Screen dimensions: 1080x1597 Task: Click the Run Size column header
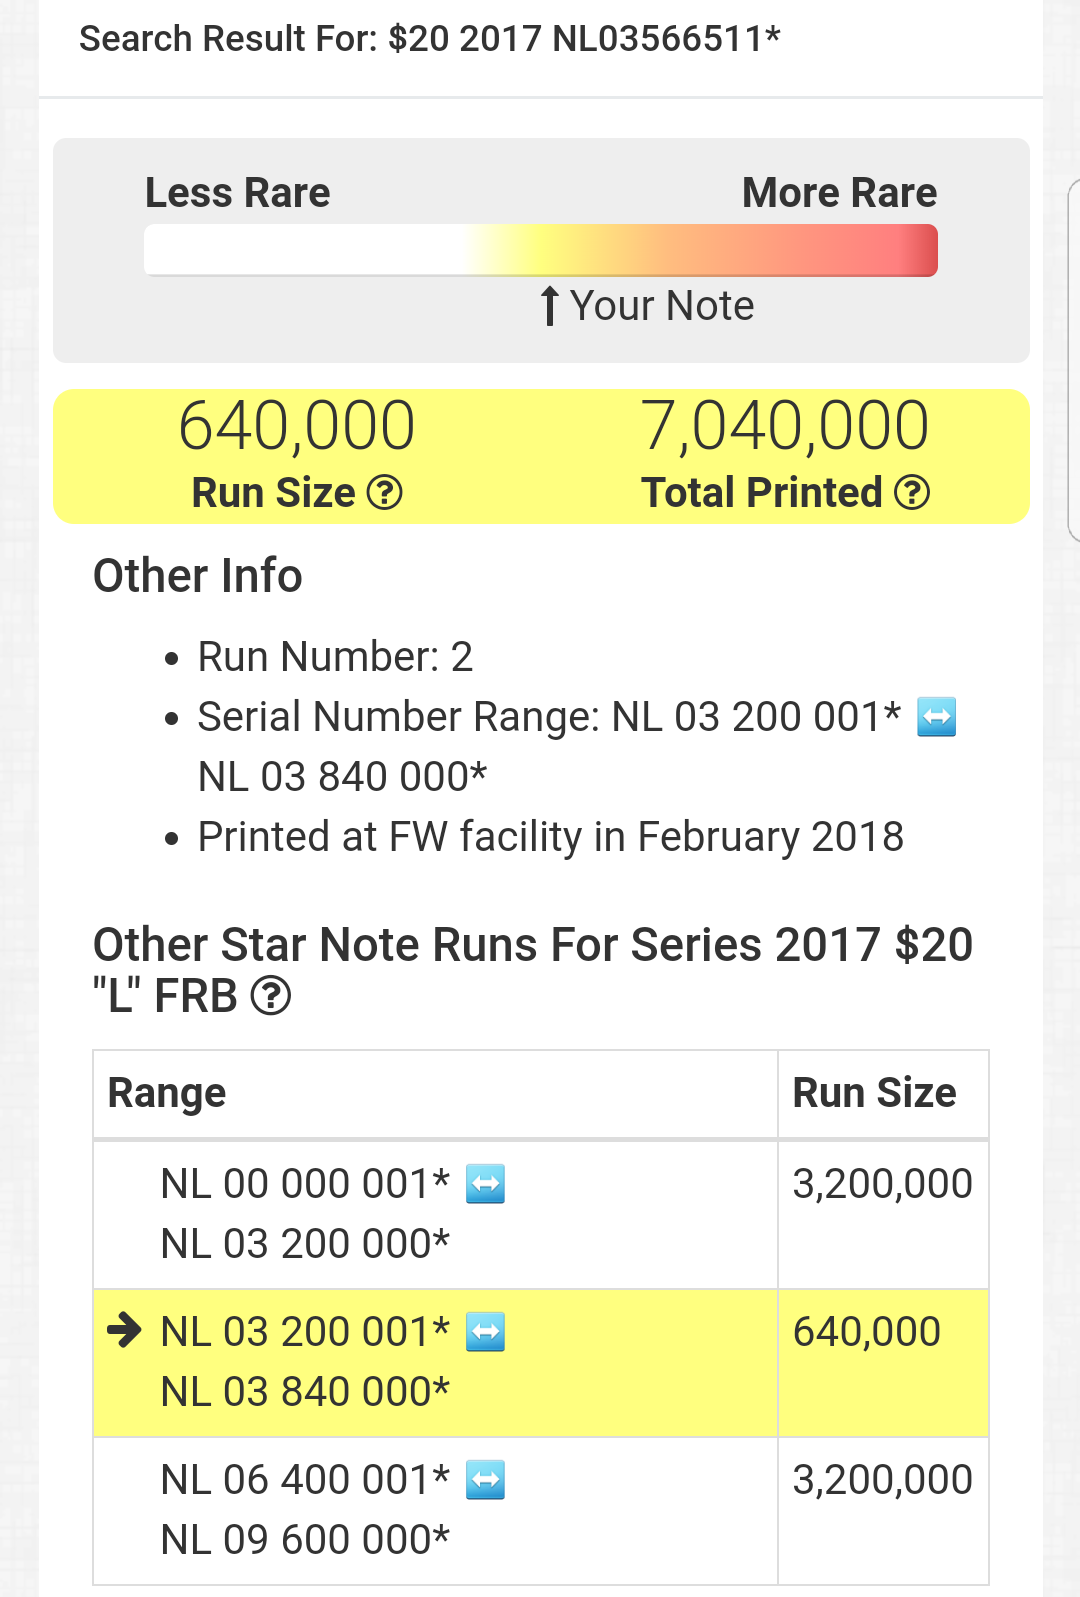pos(874,1093)
